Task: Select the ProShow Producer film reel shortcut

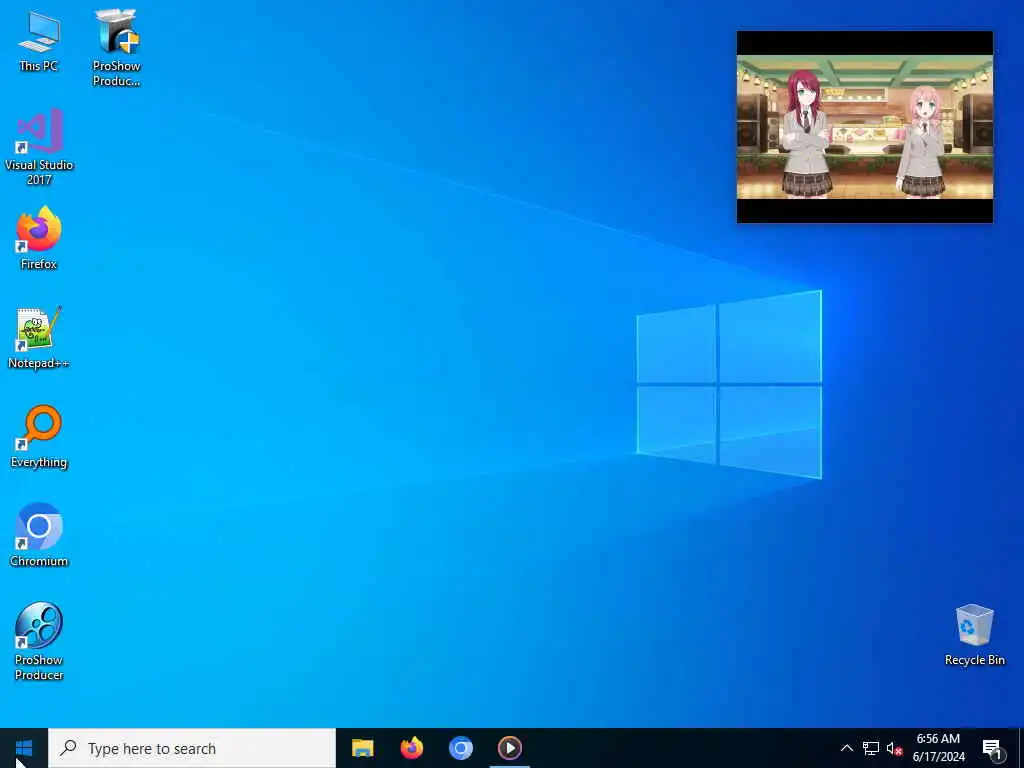Action: click(39, 641)
